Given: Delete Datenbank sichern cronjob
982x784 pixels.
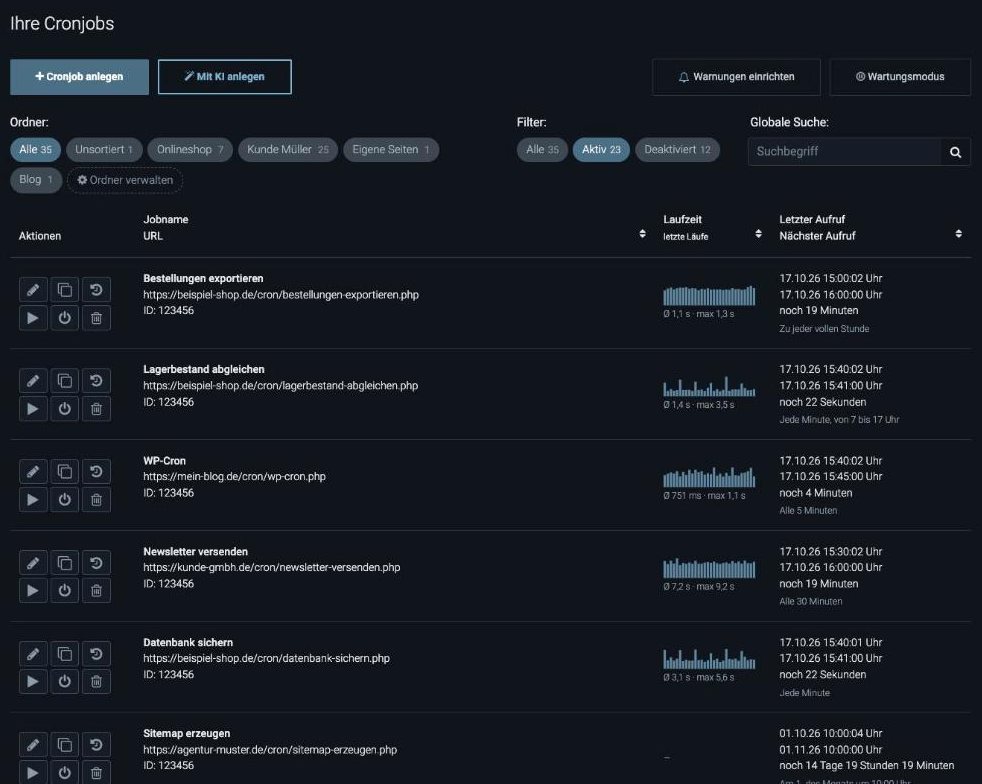Looking at the screenshot, I should click(x=96, y=681).
